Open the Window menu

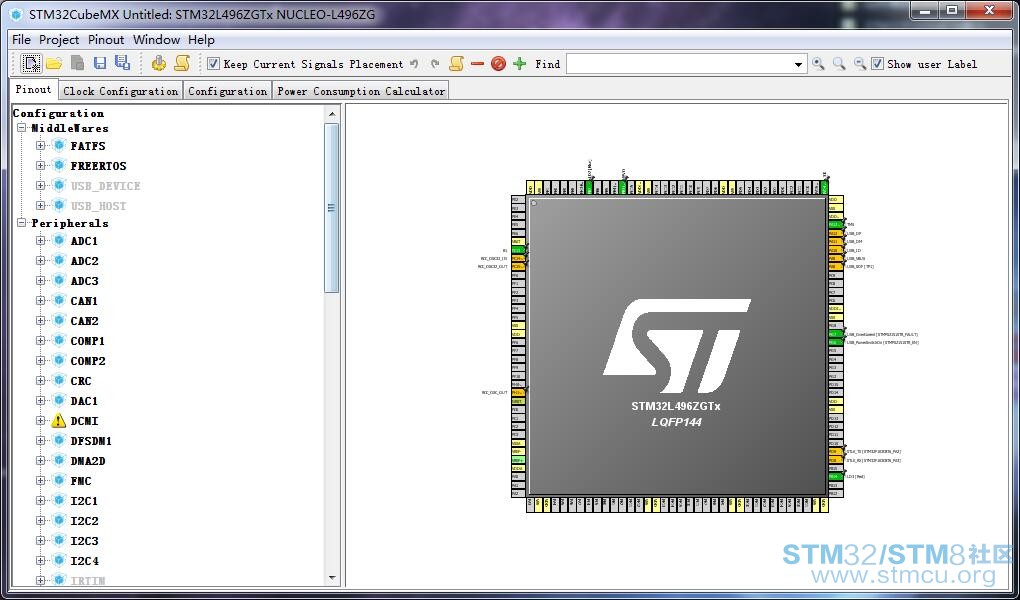click(156, 40)
